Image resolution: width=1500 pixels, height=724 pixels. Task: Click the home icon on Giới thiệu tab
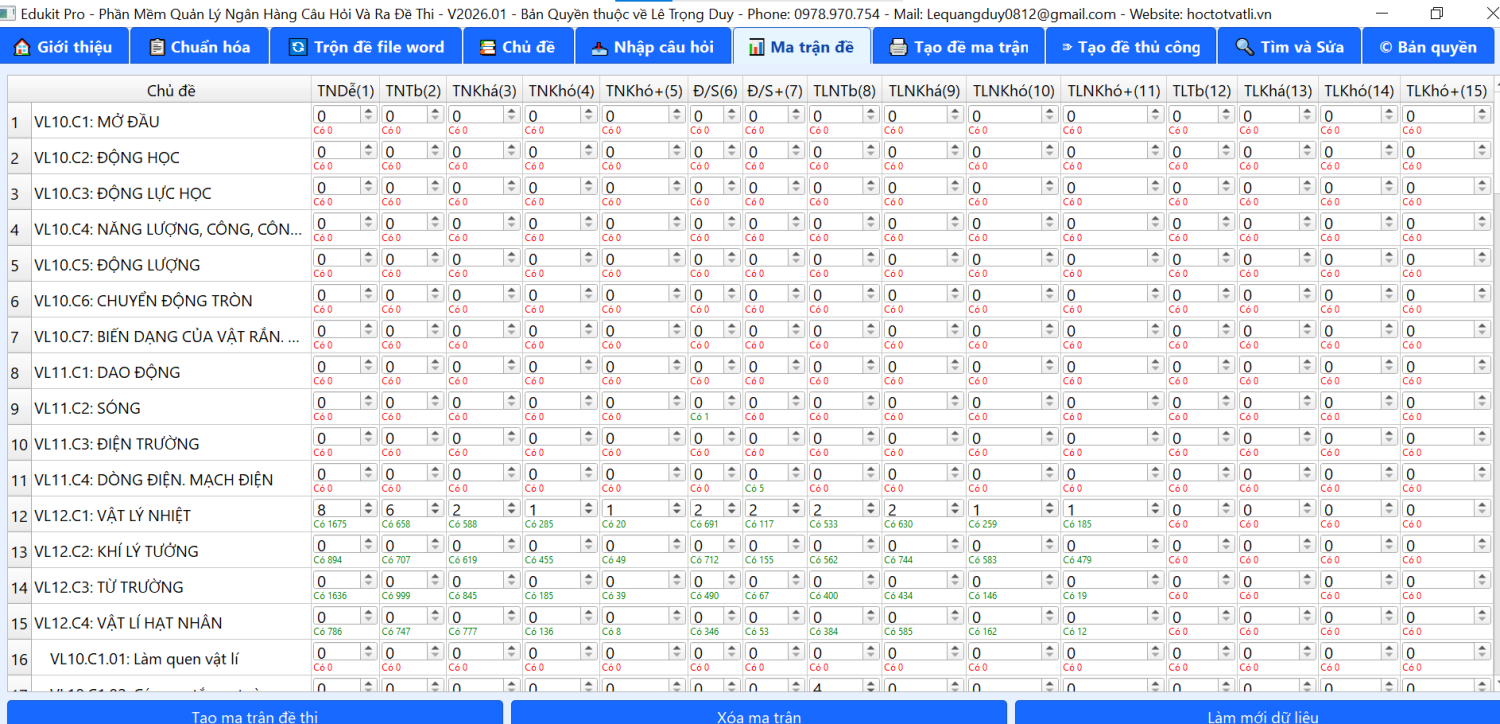21,47
